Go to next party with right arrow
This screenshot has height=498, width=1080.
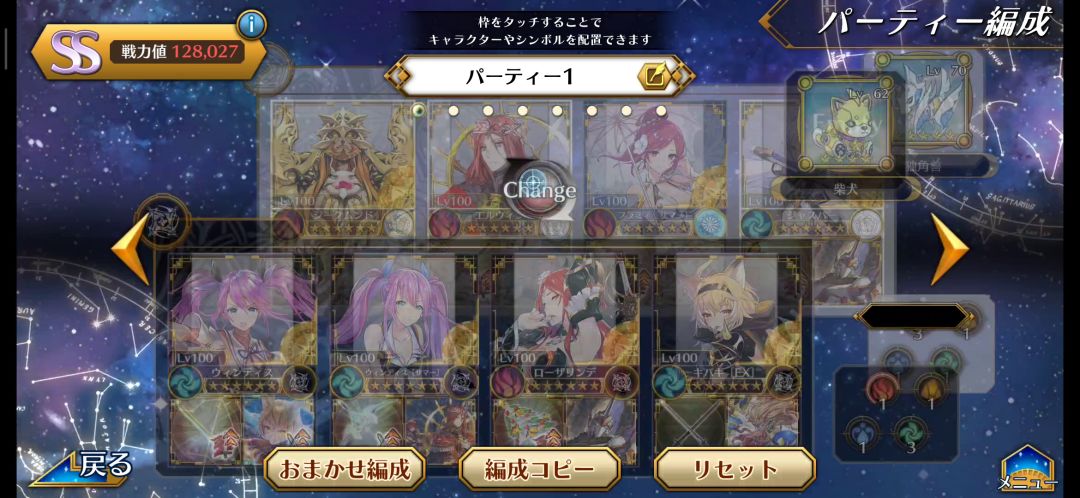tap(950, 248)
